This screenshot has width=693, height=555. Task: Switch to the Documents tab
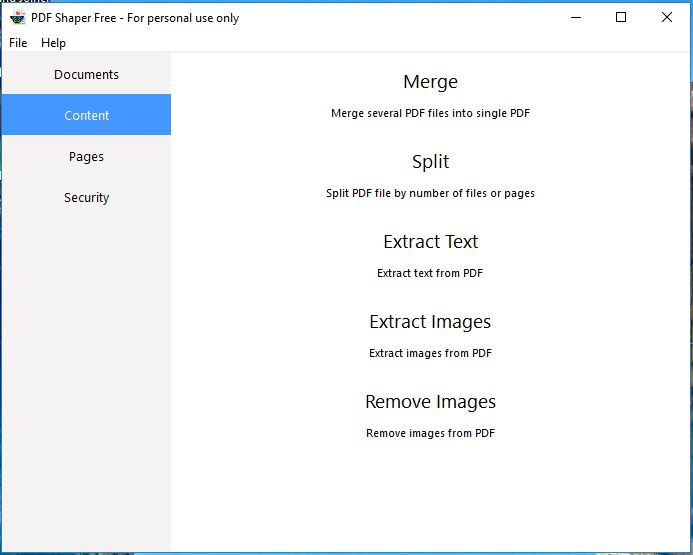coord(86,74)
